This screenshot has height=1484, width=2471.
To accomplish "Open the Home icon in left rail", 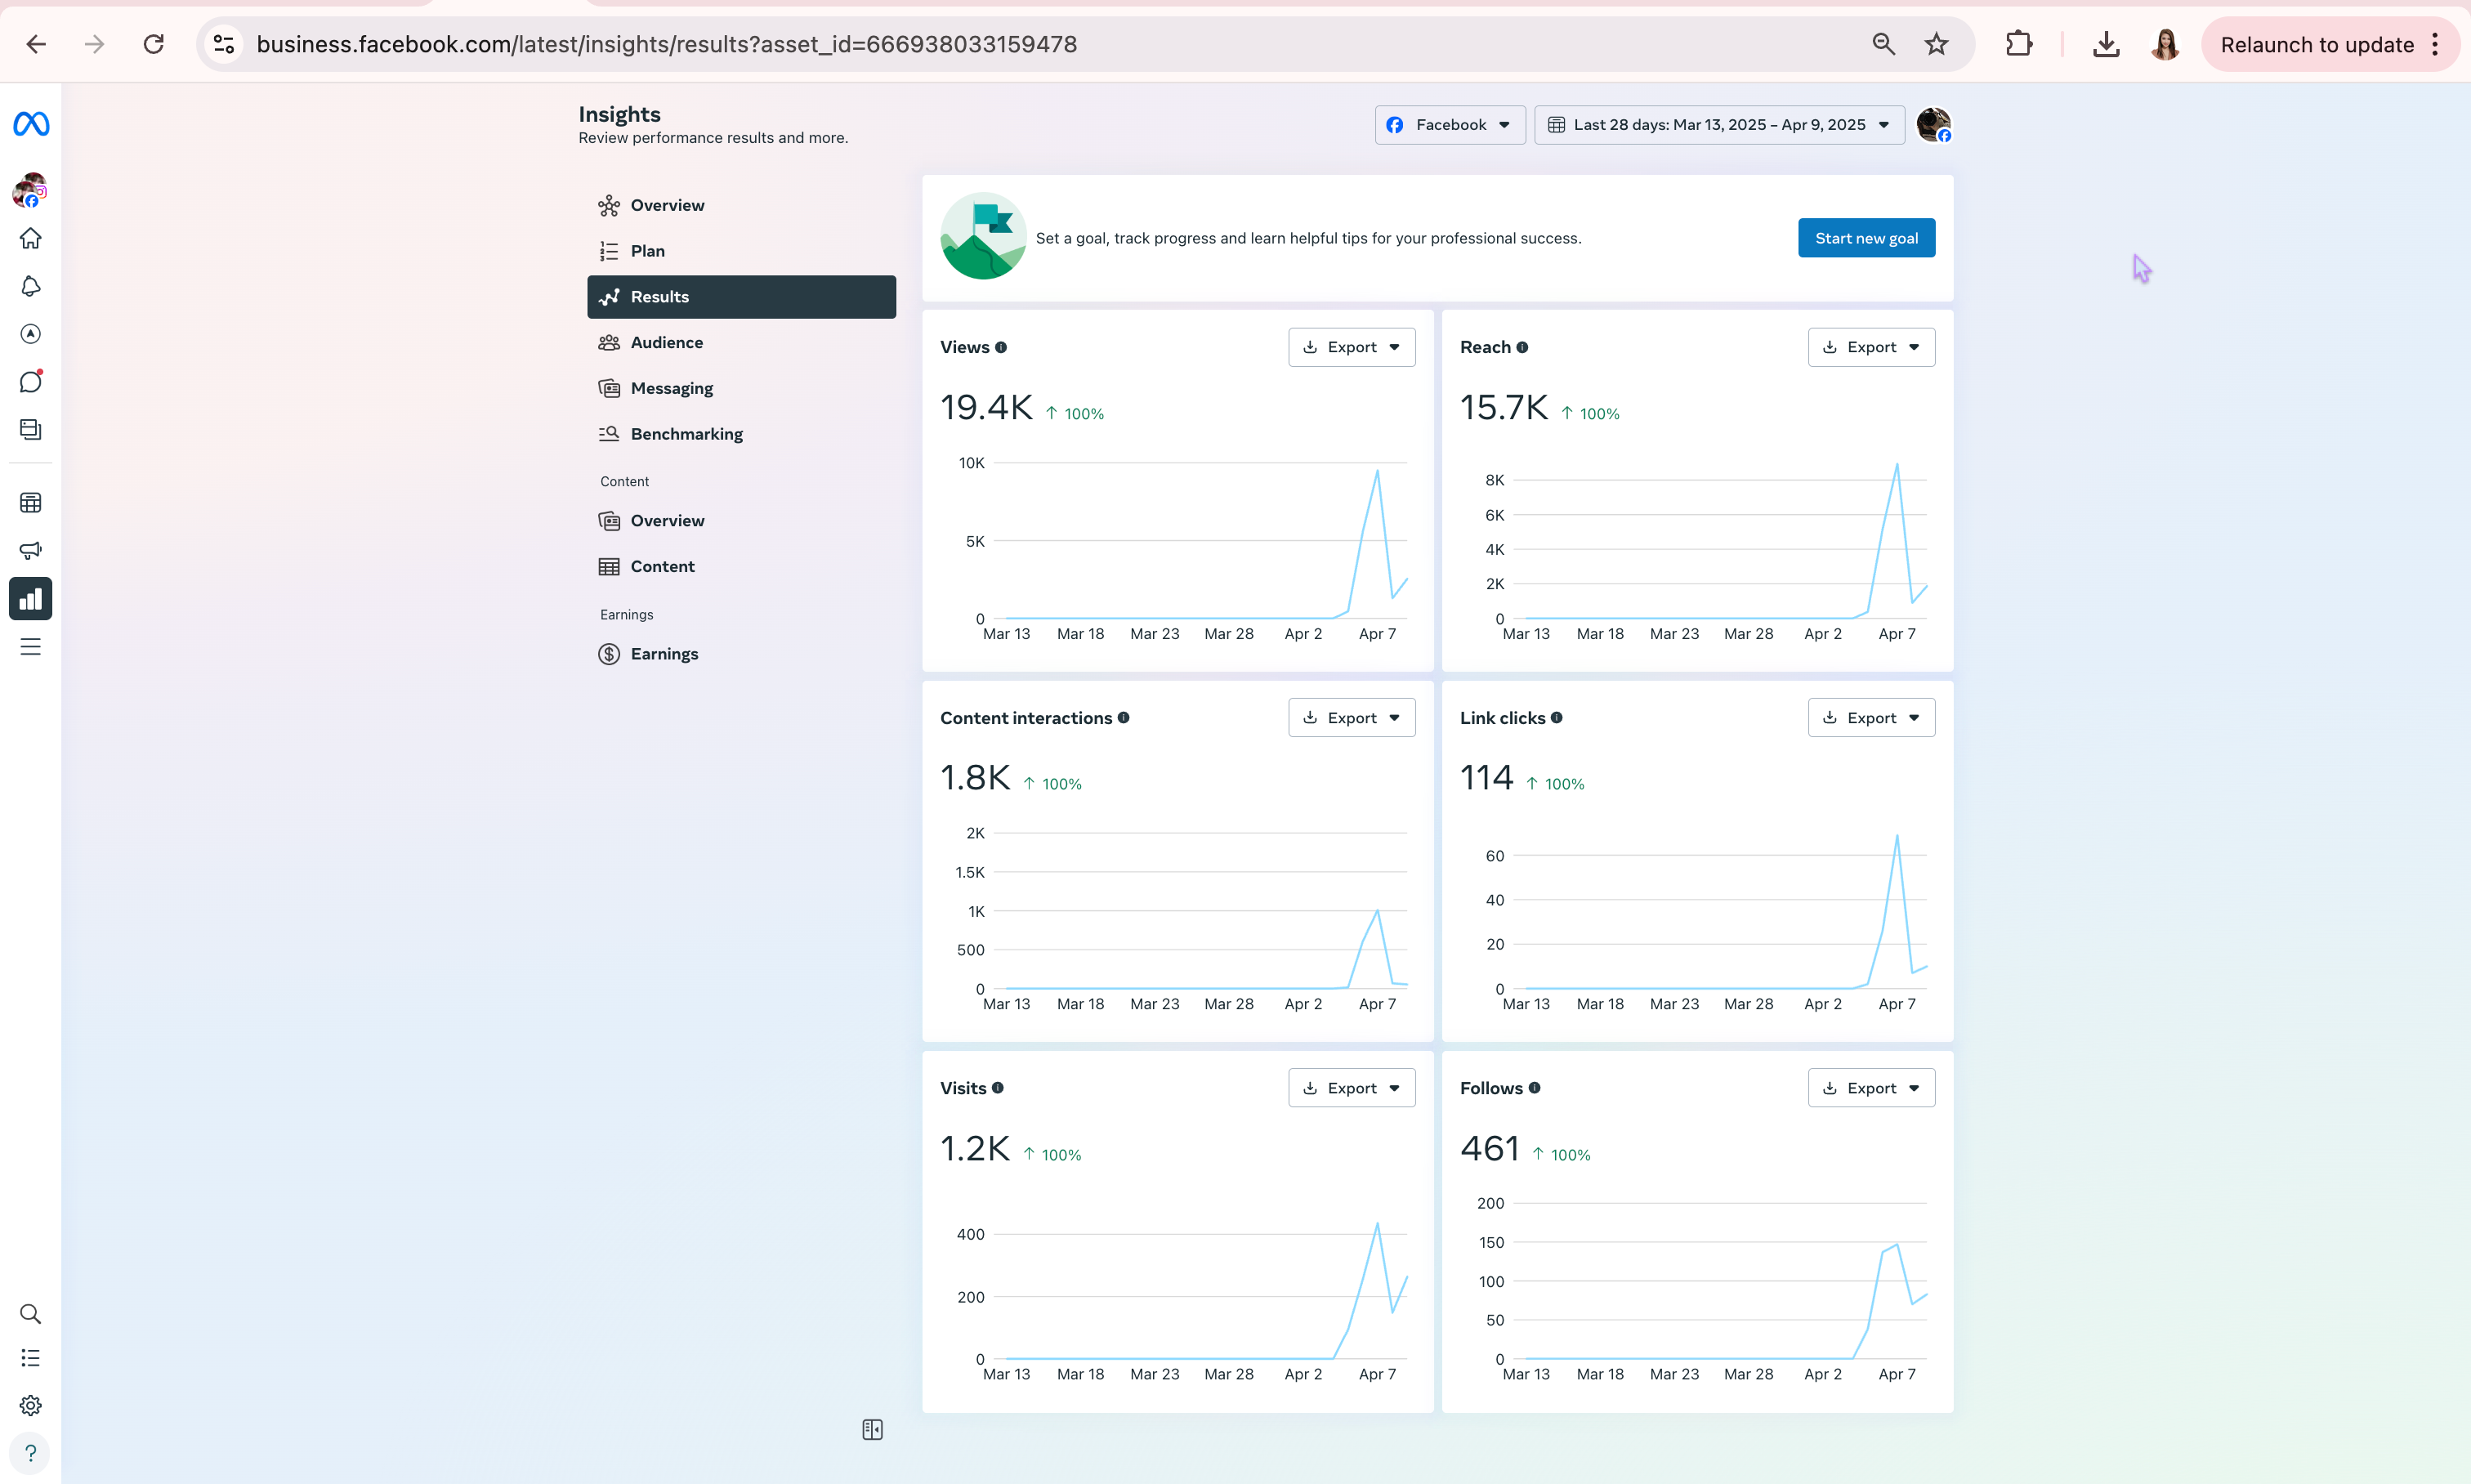I will point(31,238).
